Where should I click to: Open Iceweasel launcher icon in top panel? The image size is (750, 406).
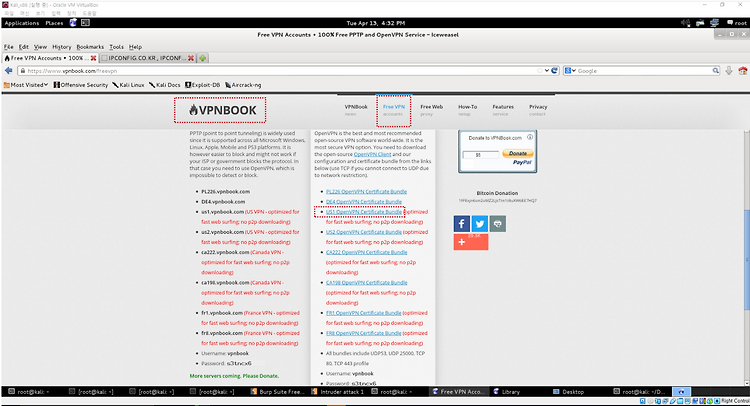pos(73,22)
